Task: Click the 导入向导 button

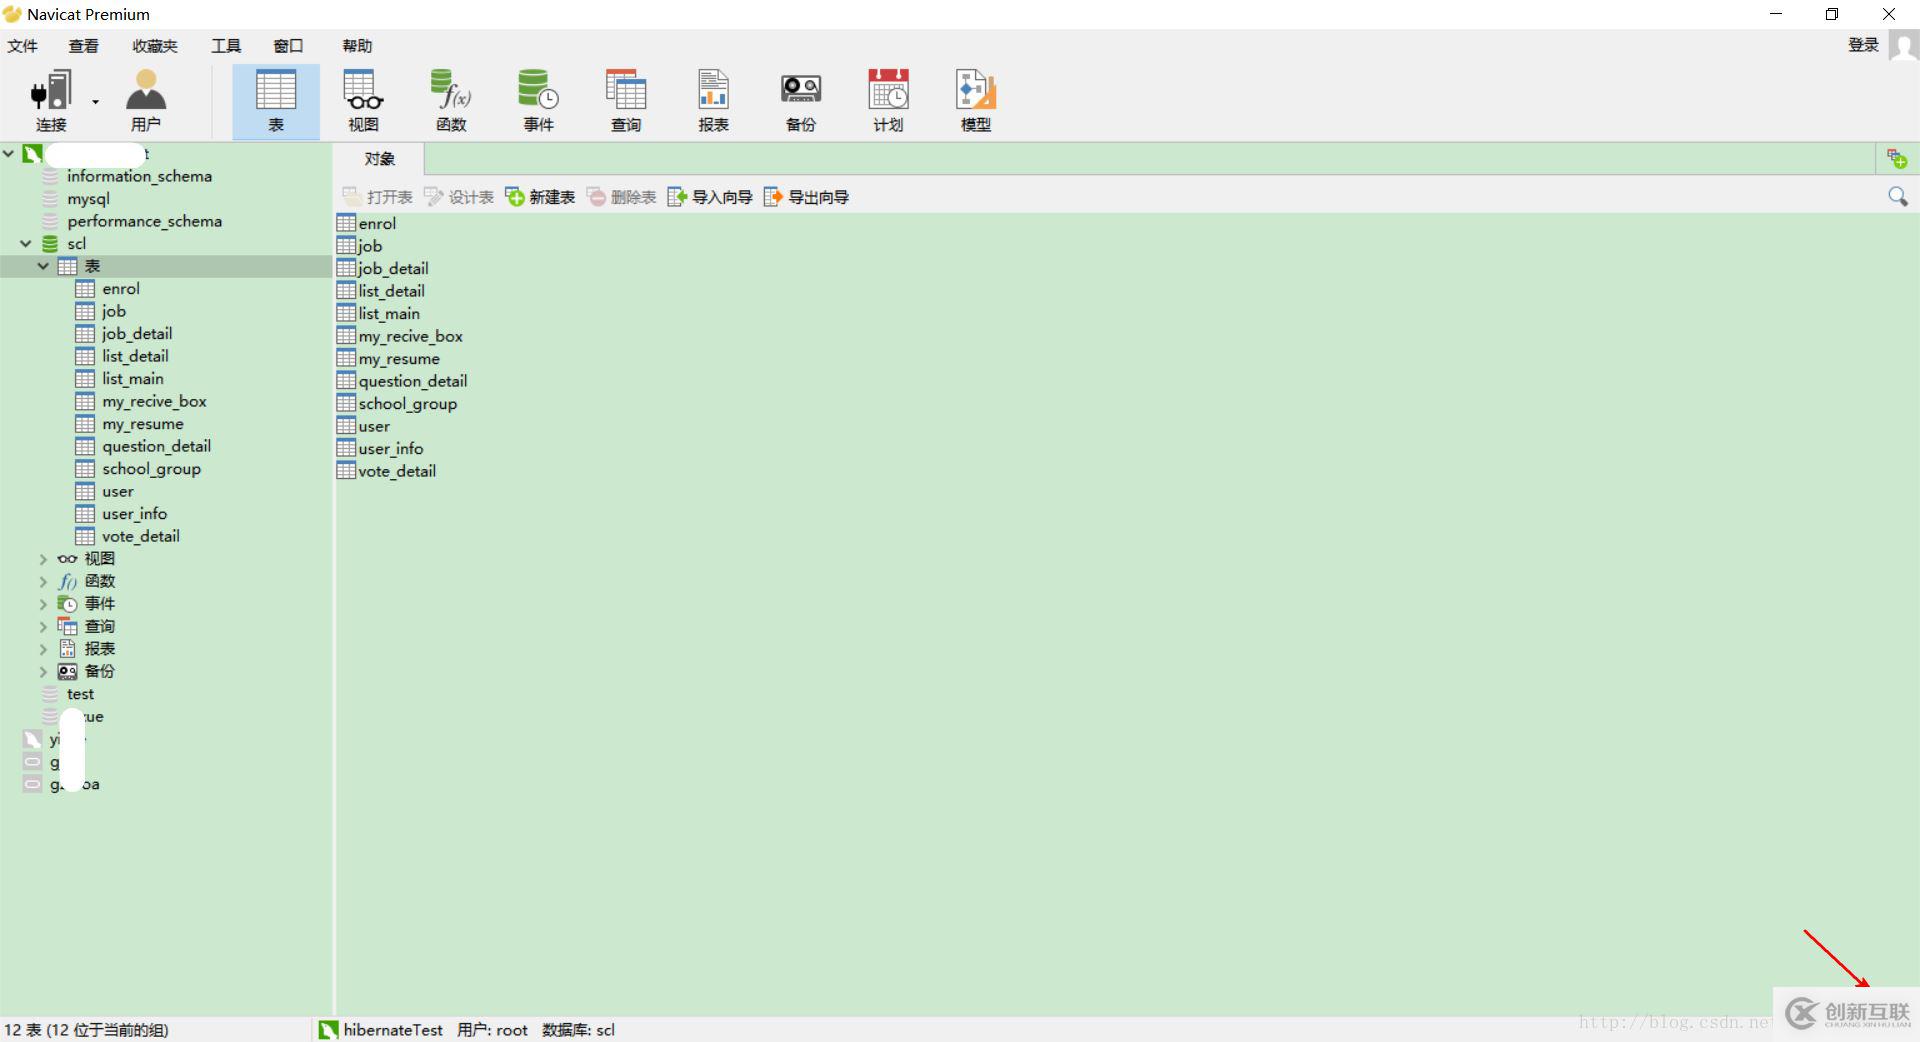Action: pos(710,197)
